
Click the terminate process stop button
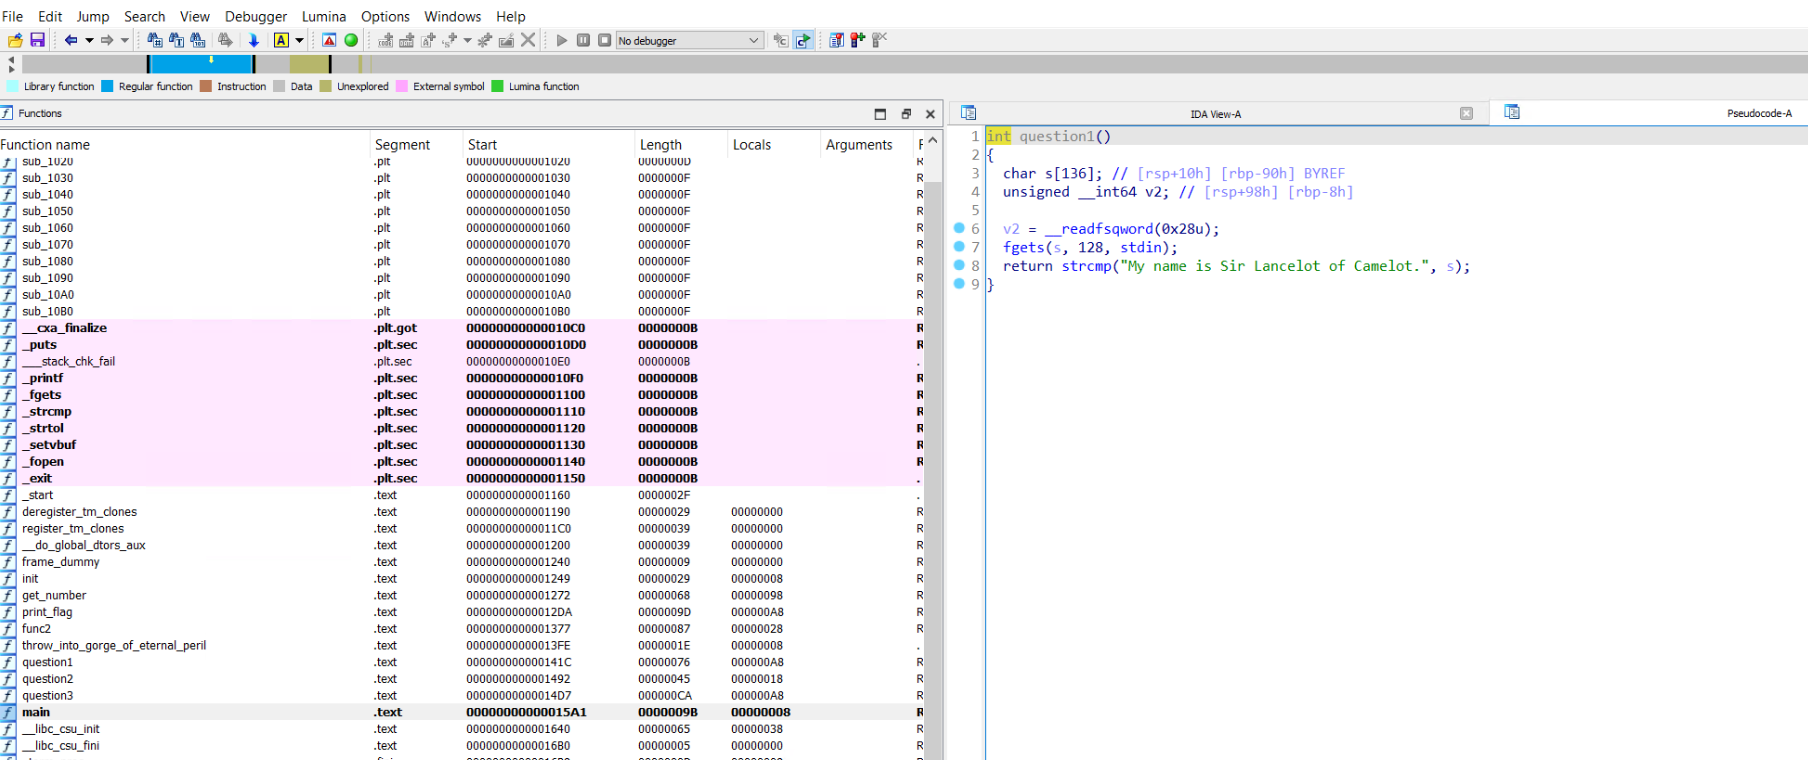[604, 40]
